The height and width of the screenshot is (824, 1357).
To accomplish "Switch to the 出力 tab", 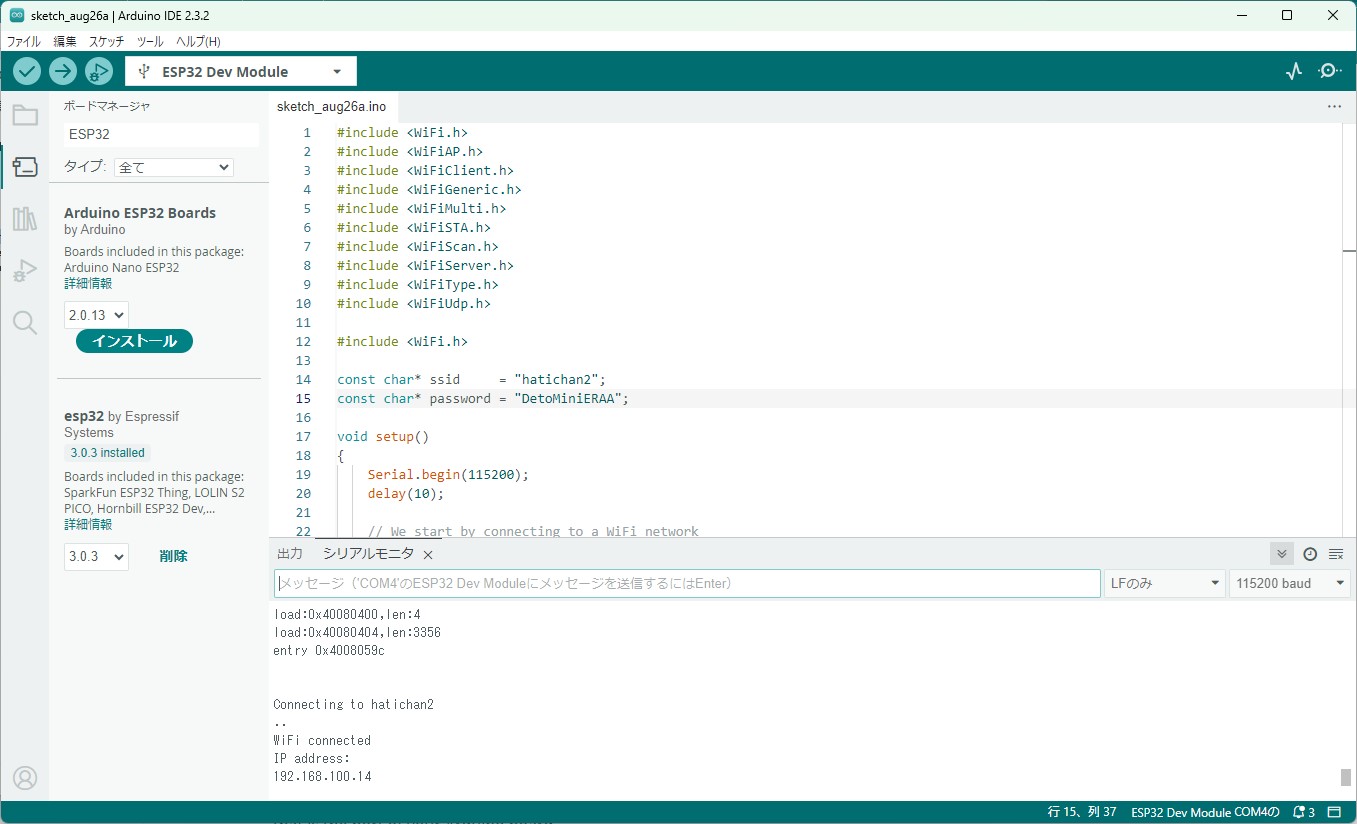I will (x=290, y=554).
